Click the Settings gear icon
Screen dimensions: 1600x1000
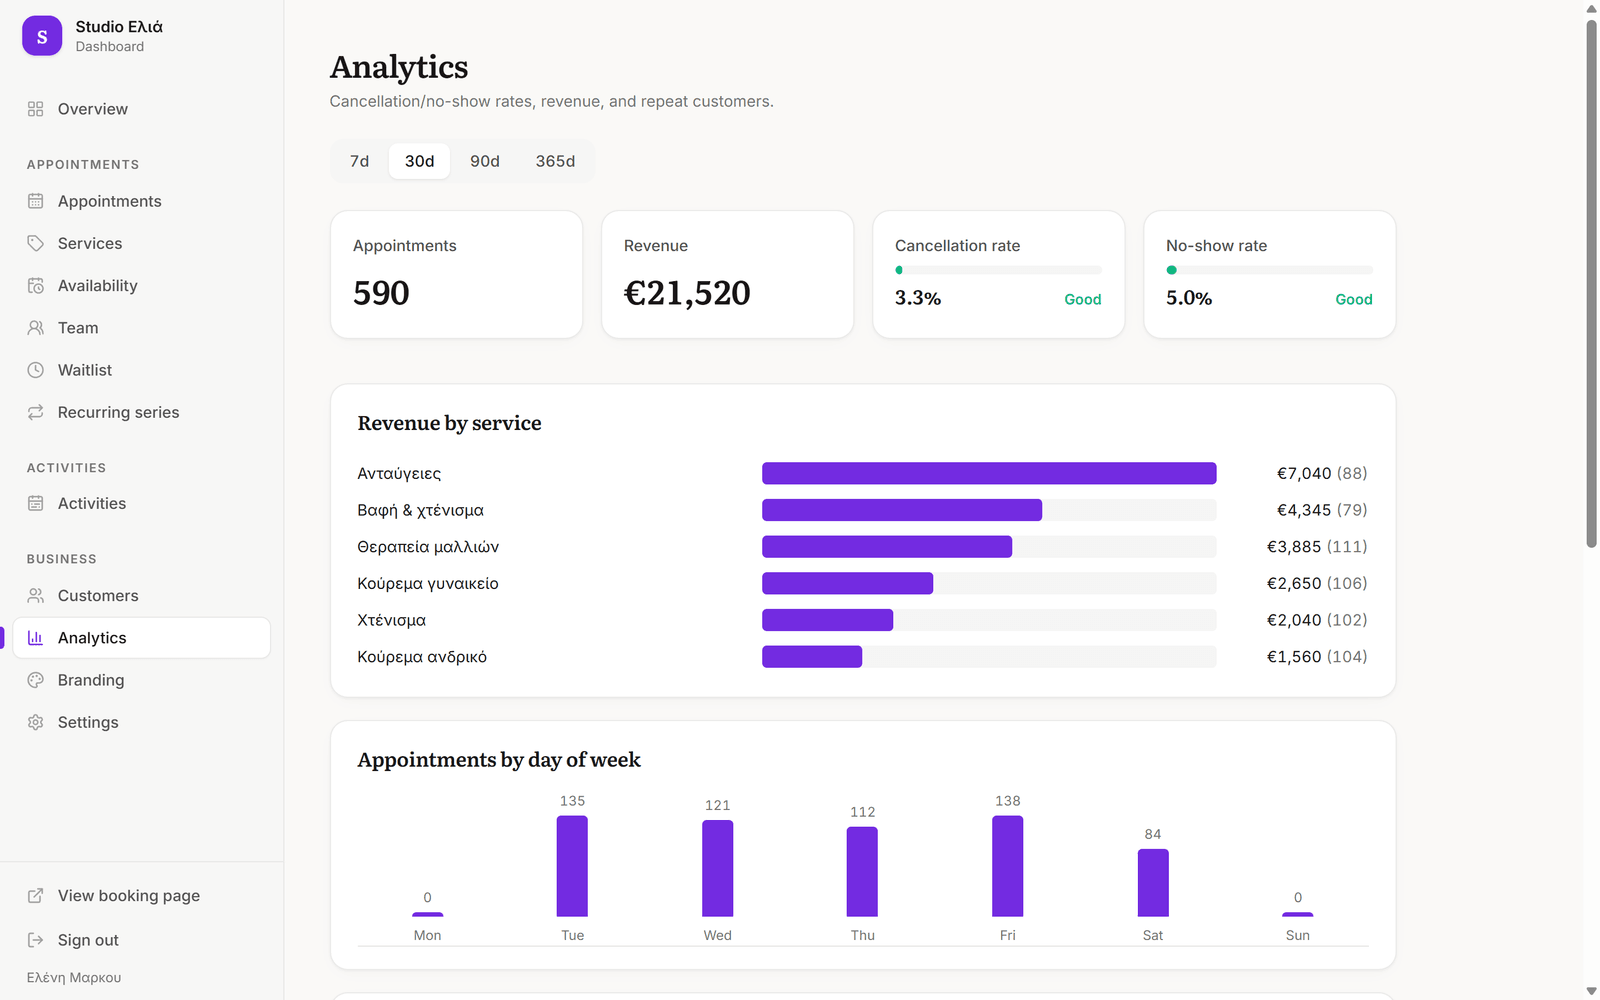click(36, 722)
